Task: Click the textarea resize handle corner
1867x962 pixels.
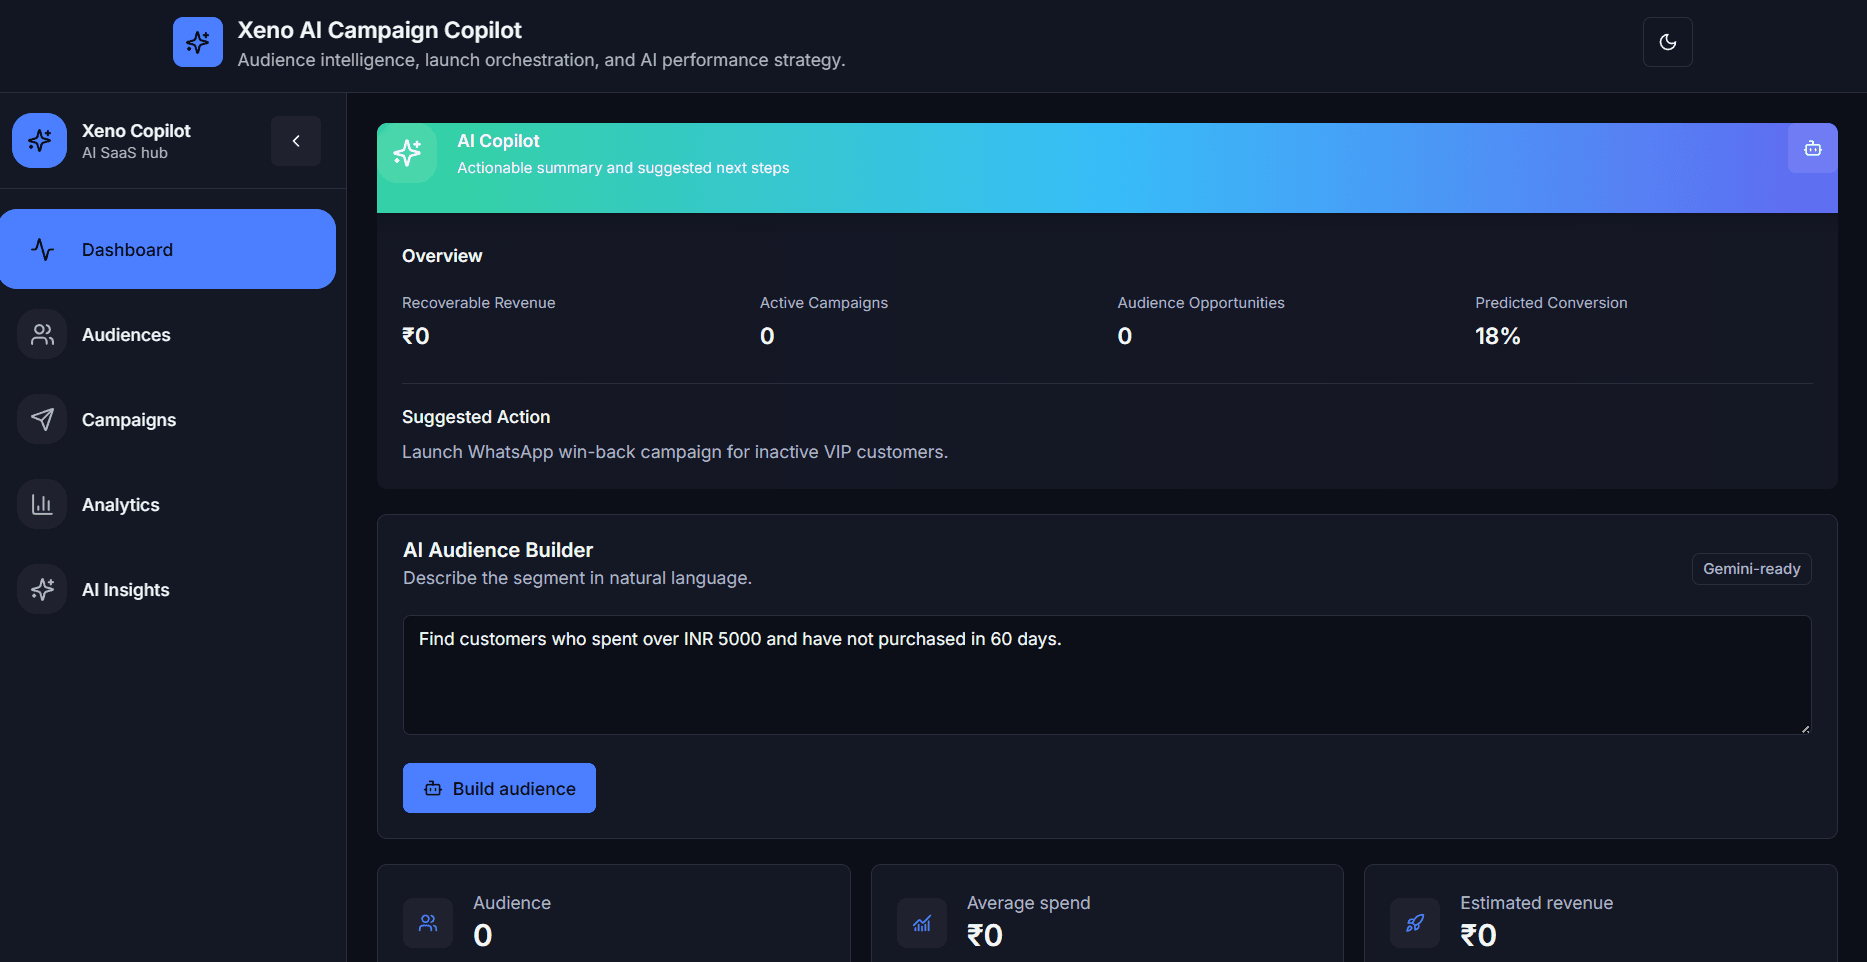Action: coord(1805,729)
